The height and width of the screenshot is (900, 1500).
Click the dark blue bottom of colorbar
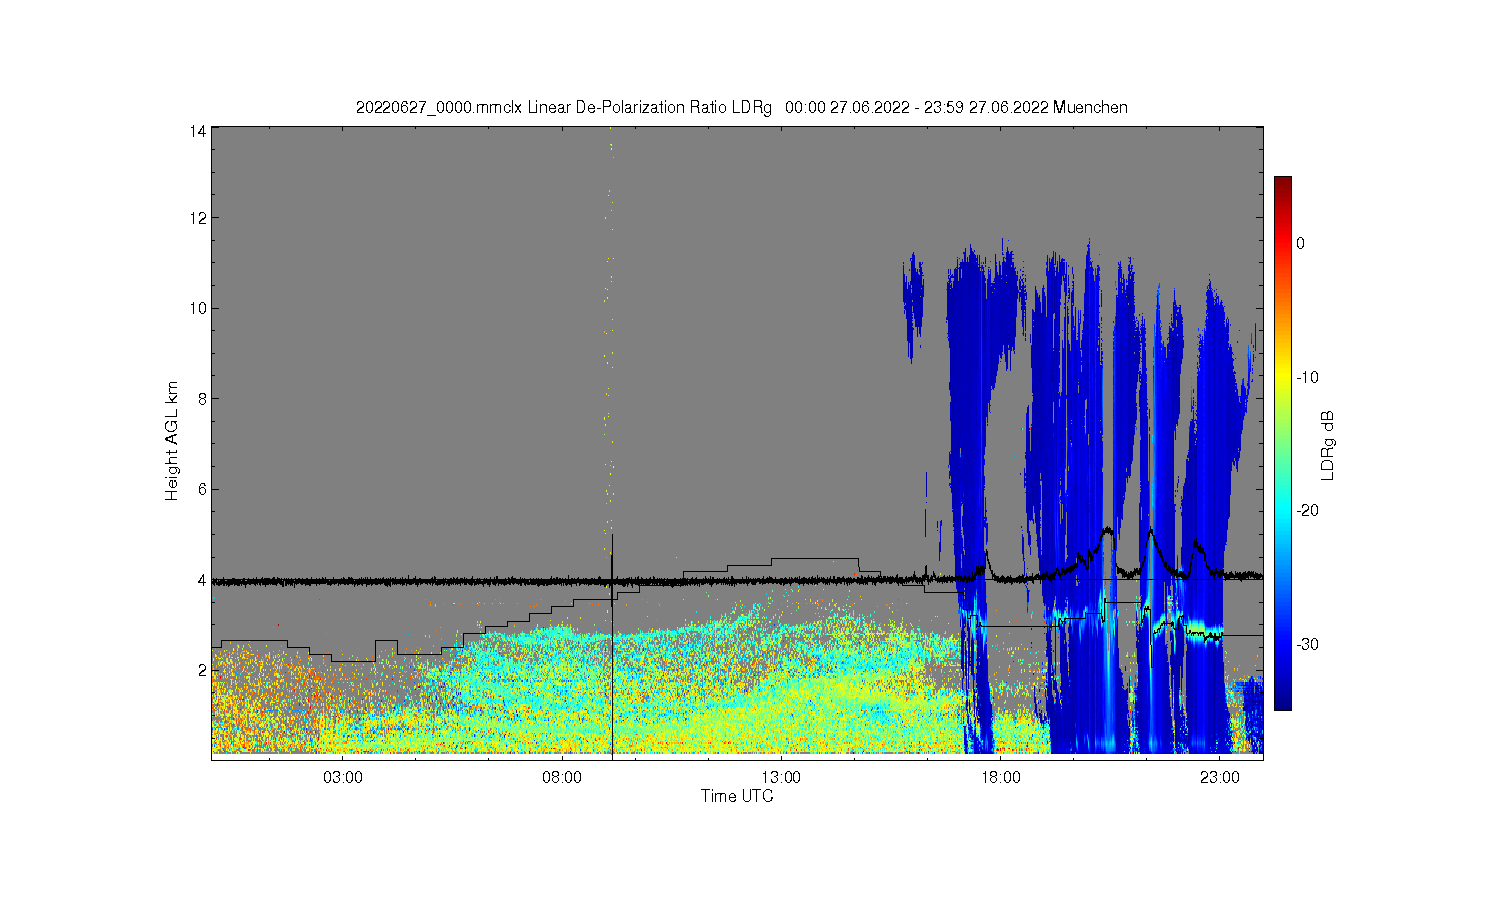pyautogui.click(x=1283, y=700)
